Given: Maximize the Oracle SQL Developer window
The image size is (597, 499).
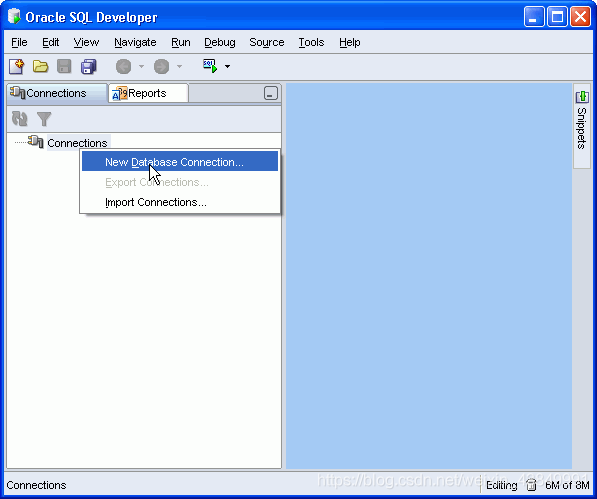Looking at the screenshot, I should click(x=557, y=17).
